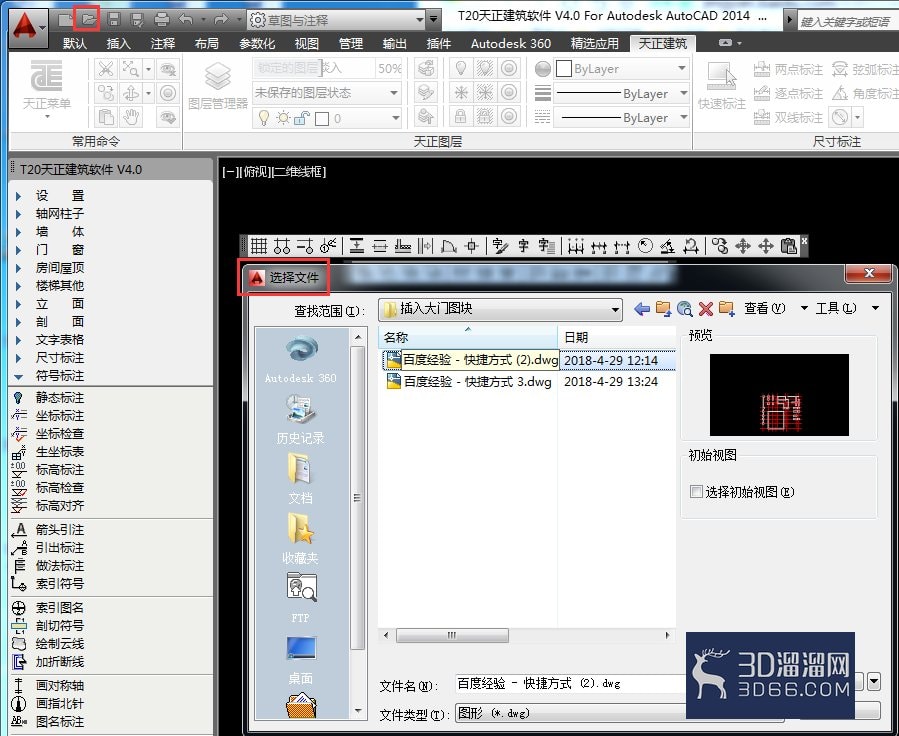Select 坐标标注 tool

click(48, 416)
